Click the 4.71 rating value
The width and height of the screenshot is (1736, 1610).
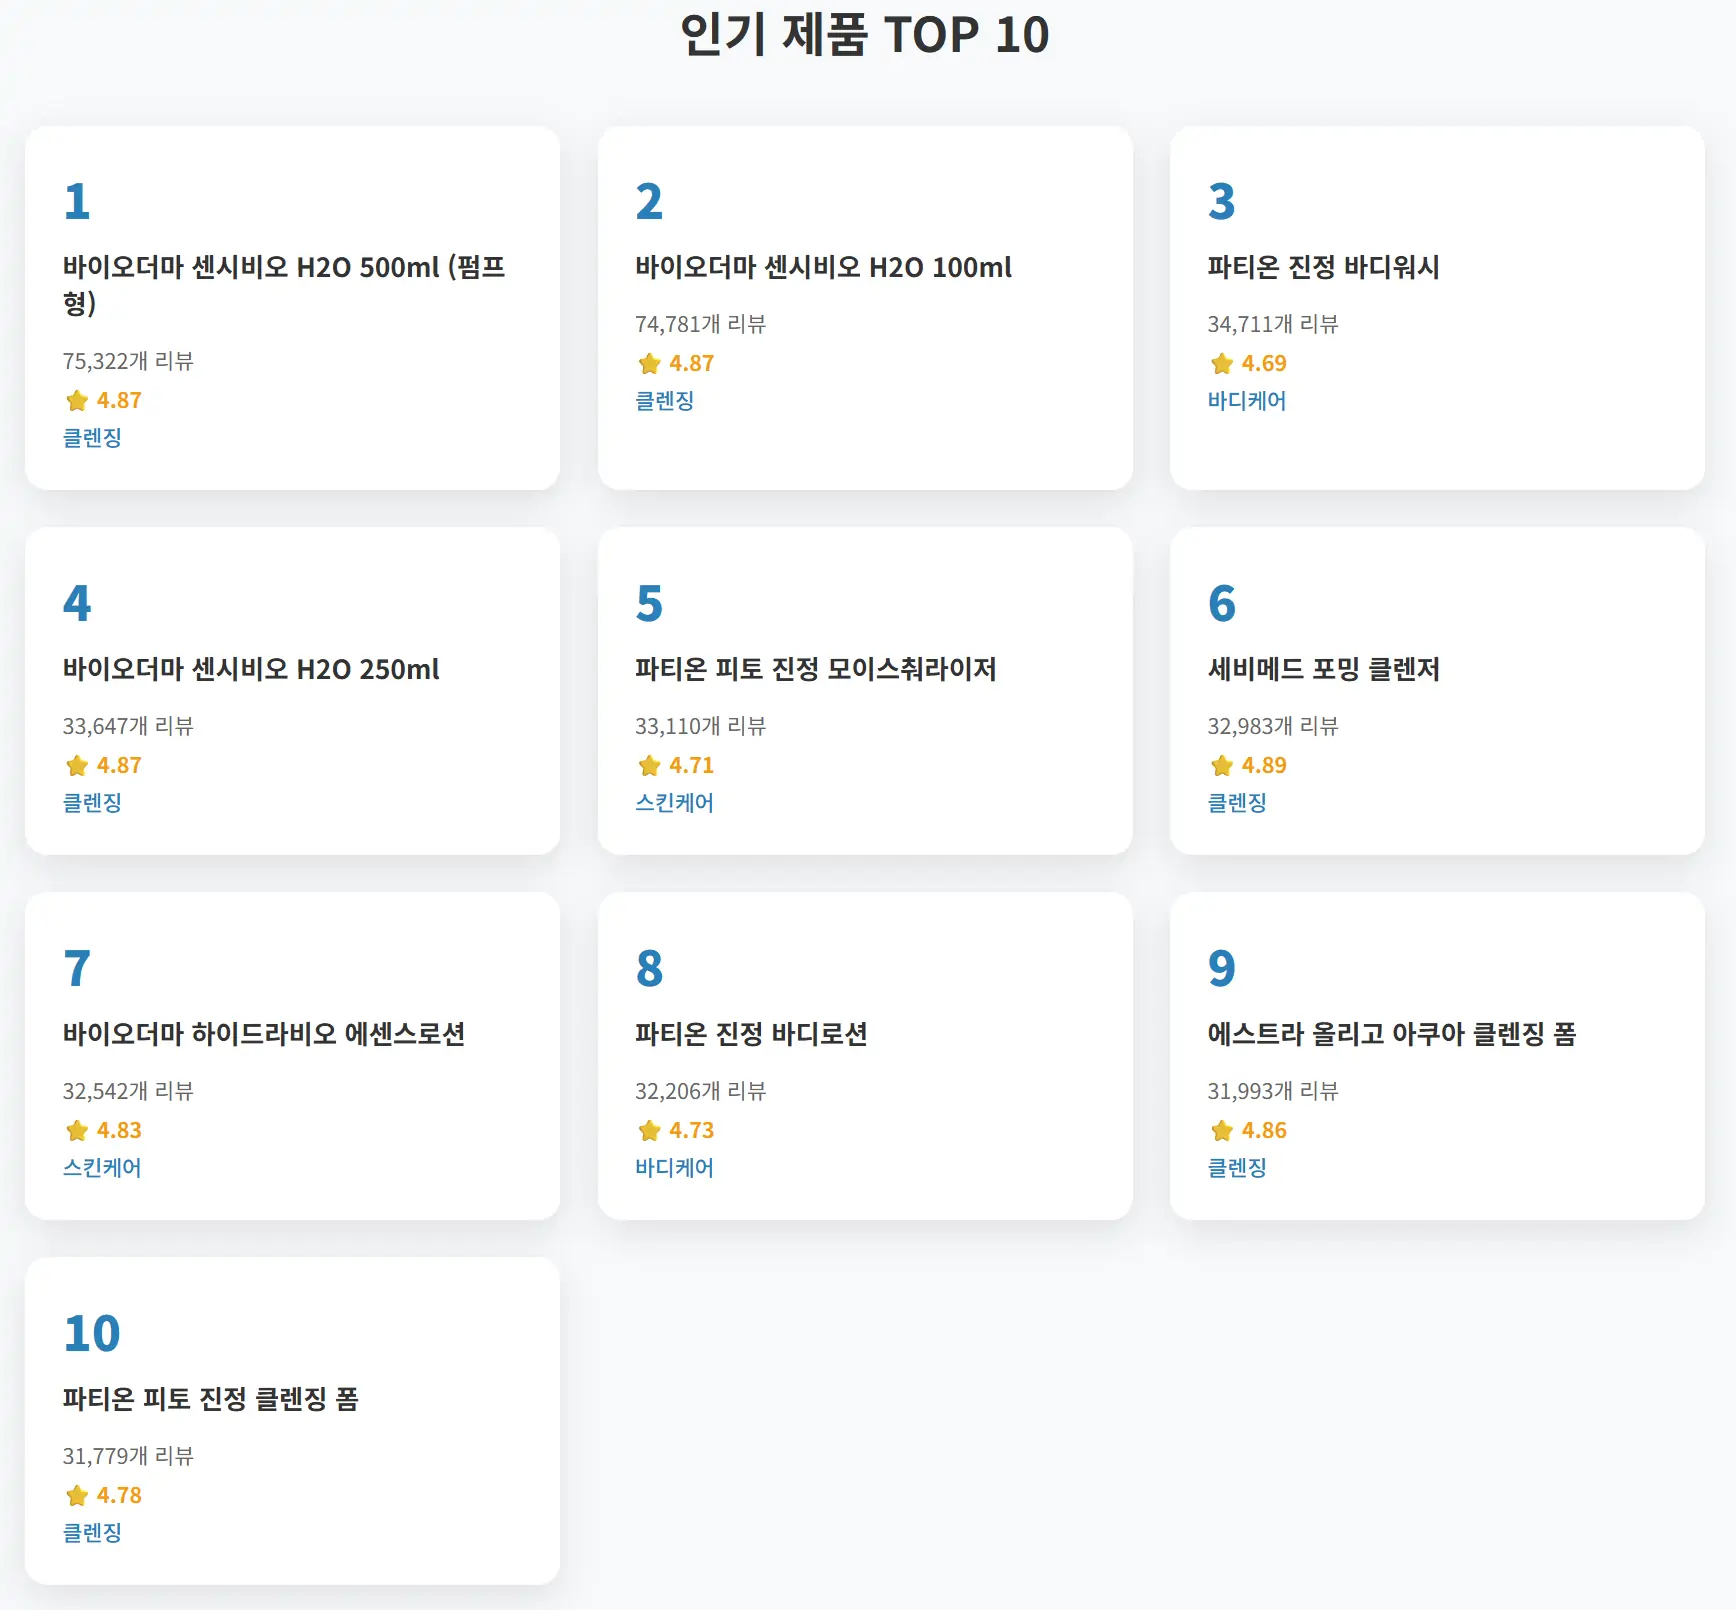691,766
